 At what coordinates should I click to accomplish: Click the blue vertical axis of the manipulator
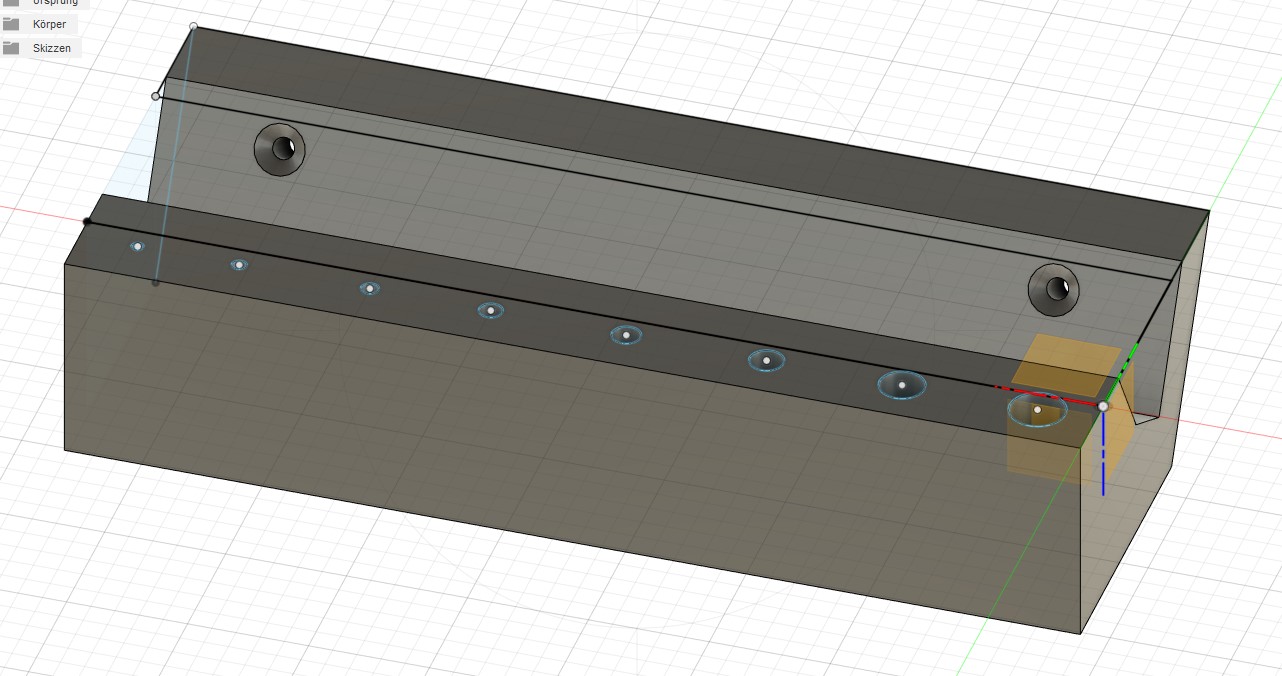pyautogui.click(x=1103, y=453)
